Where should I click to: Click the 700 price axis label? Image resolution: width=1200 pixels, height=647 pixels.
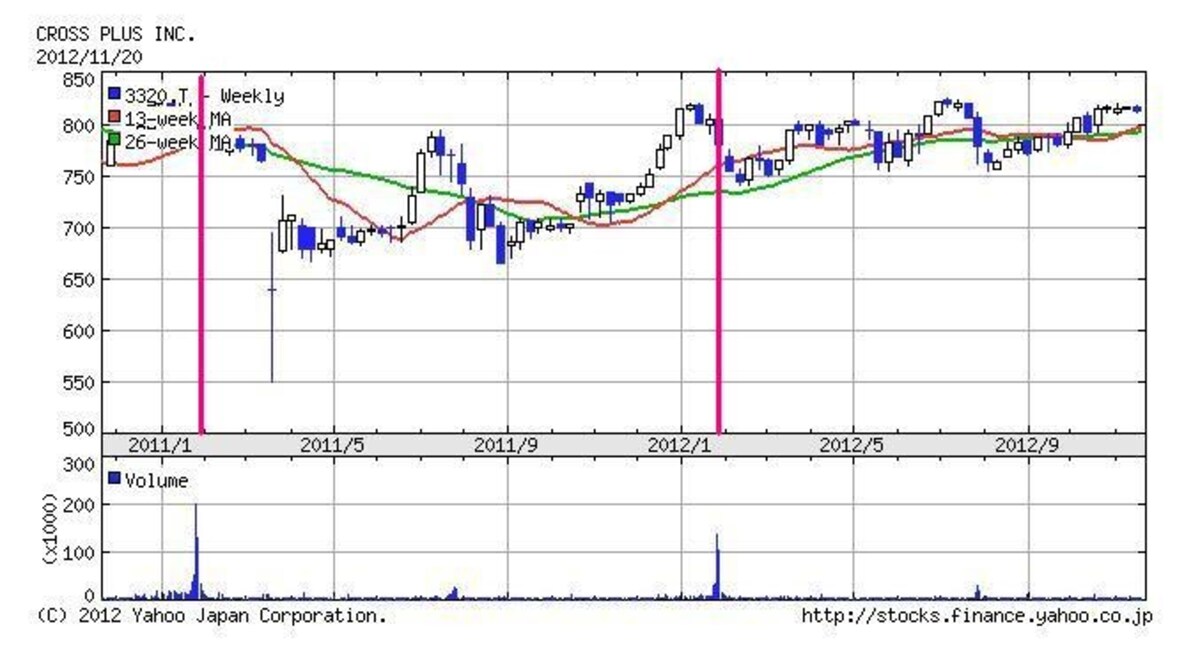[77, 228]
